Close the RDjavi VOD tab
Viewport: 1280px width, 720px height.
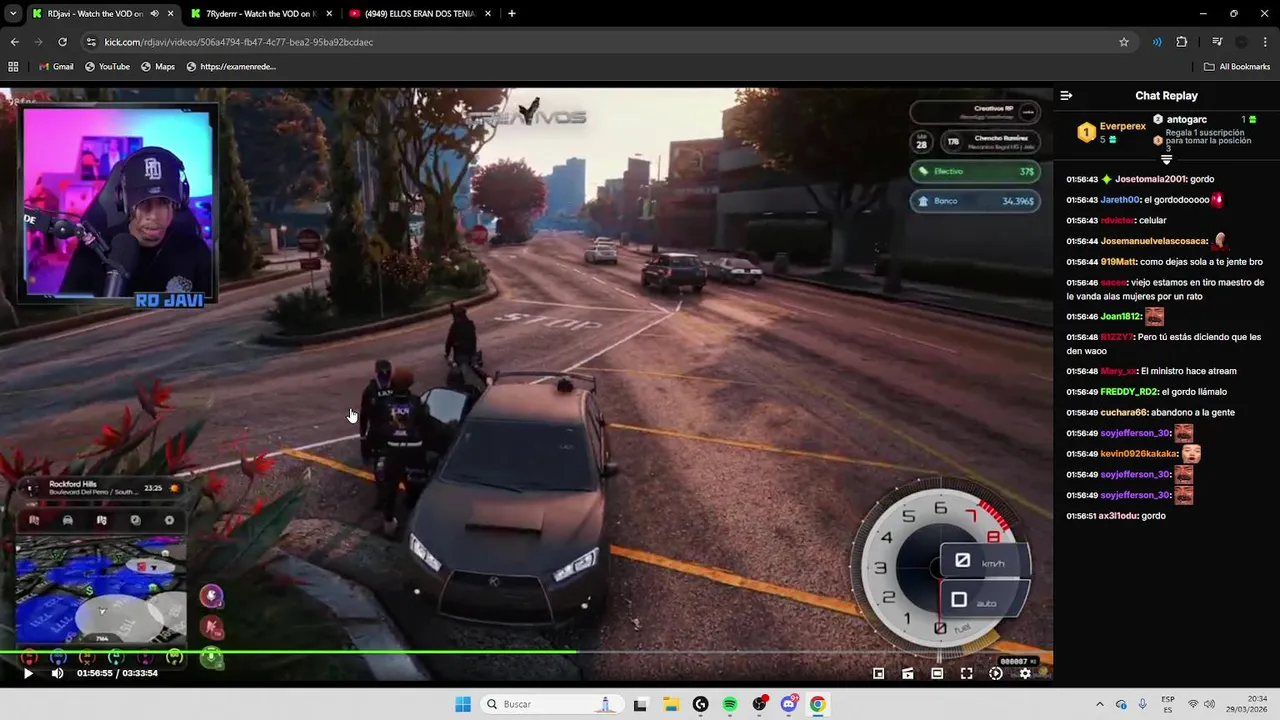click(170, 14)
